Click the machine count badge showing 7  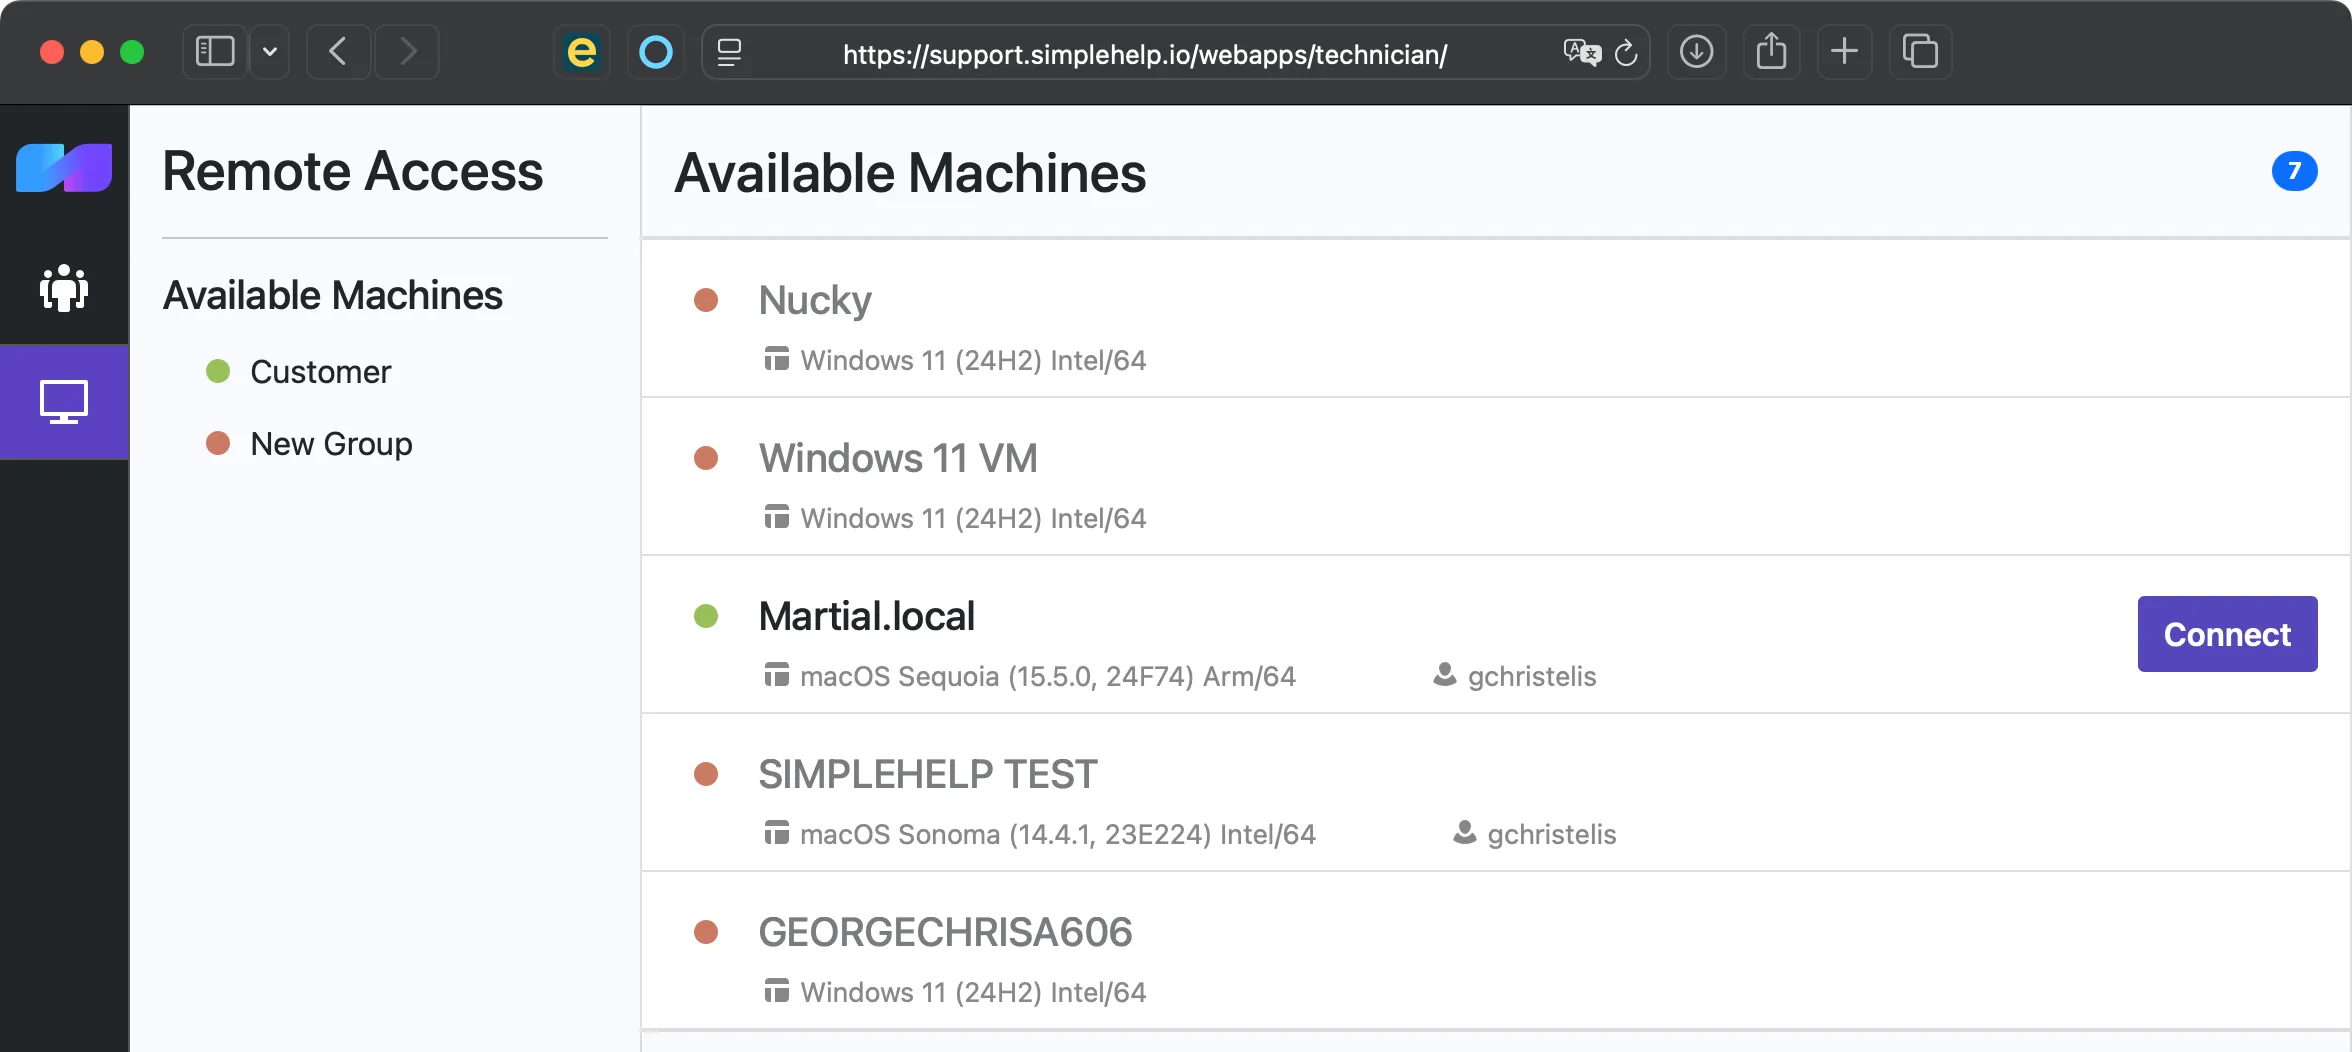tap(2295, 171)
